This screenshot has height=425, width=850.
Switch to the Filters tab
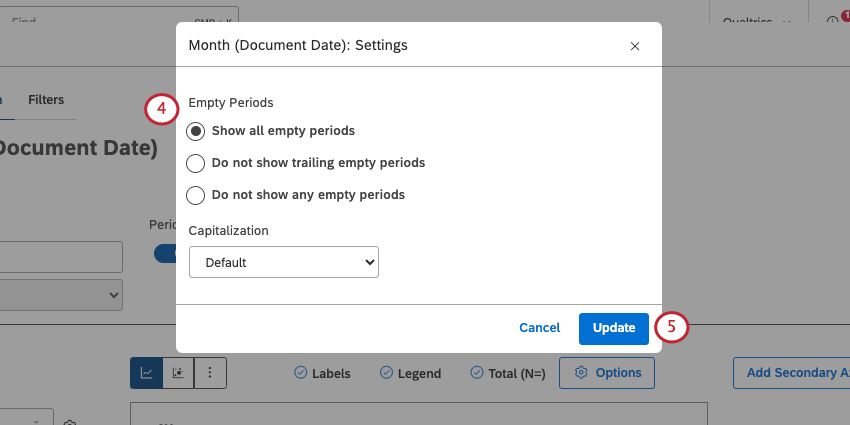pos(46,100)
